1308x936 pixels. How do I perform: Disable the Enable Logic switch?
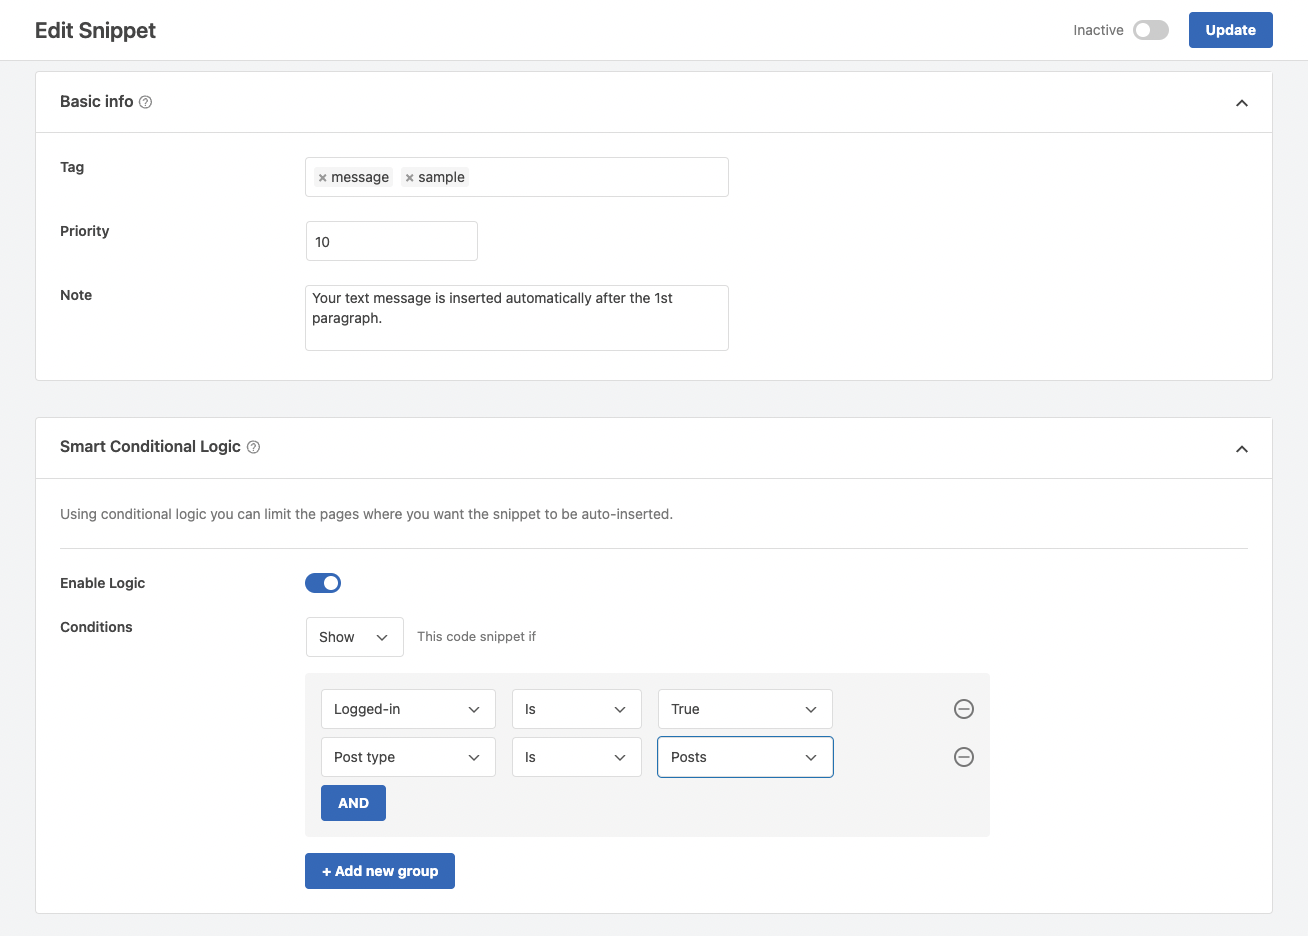(323, 583)
